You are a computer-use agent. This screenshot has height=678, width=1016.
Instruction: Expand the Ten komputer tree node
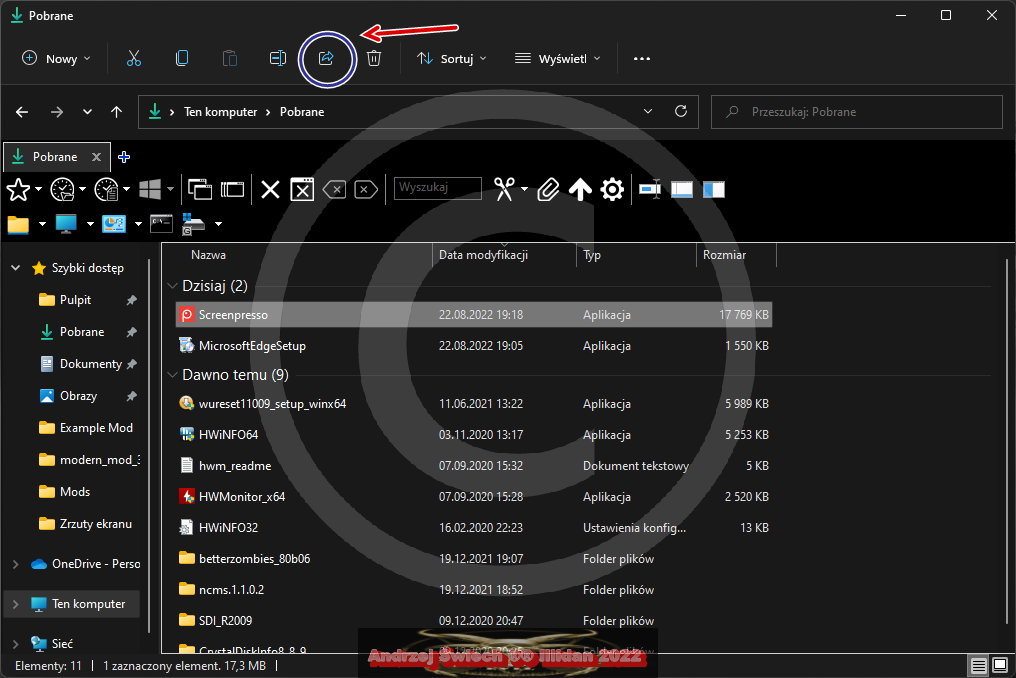(16, 604)
